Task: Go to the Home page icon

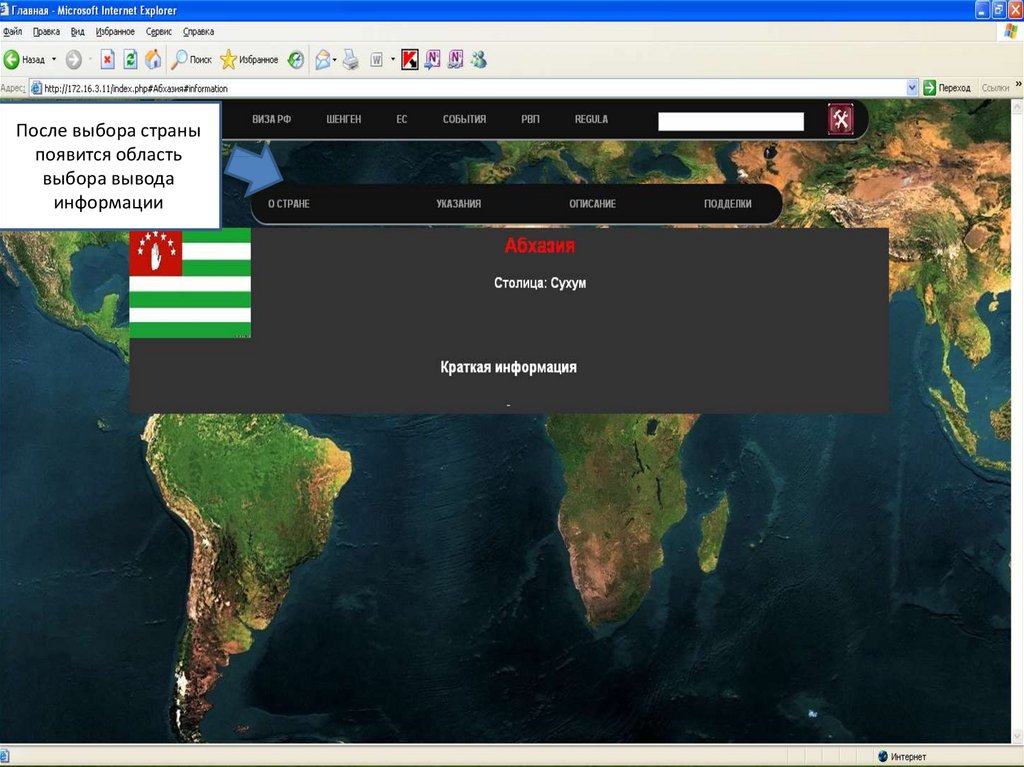Action: [153, 60]
